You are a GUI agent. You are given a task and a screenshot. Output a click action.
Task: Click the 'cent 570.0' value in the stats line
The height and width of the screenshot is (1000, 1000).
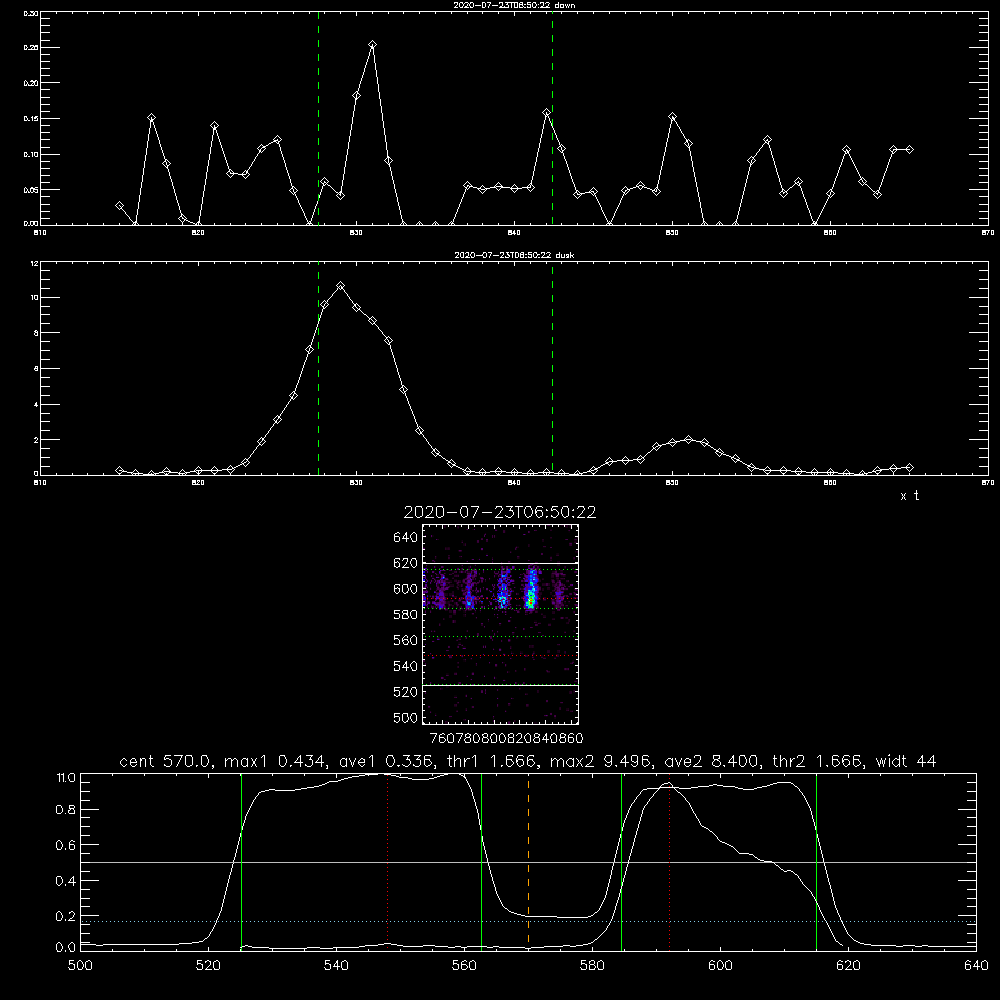pyautogui.click(x=162, y=761)
